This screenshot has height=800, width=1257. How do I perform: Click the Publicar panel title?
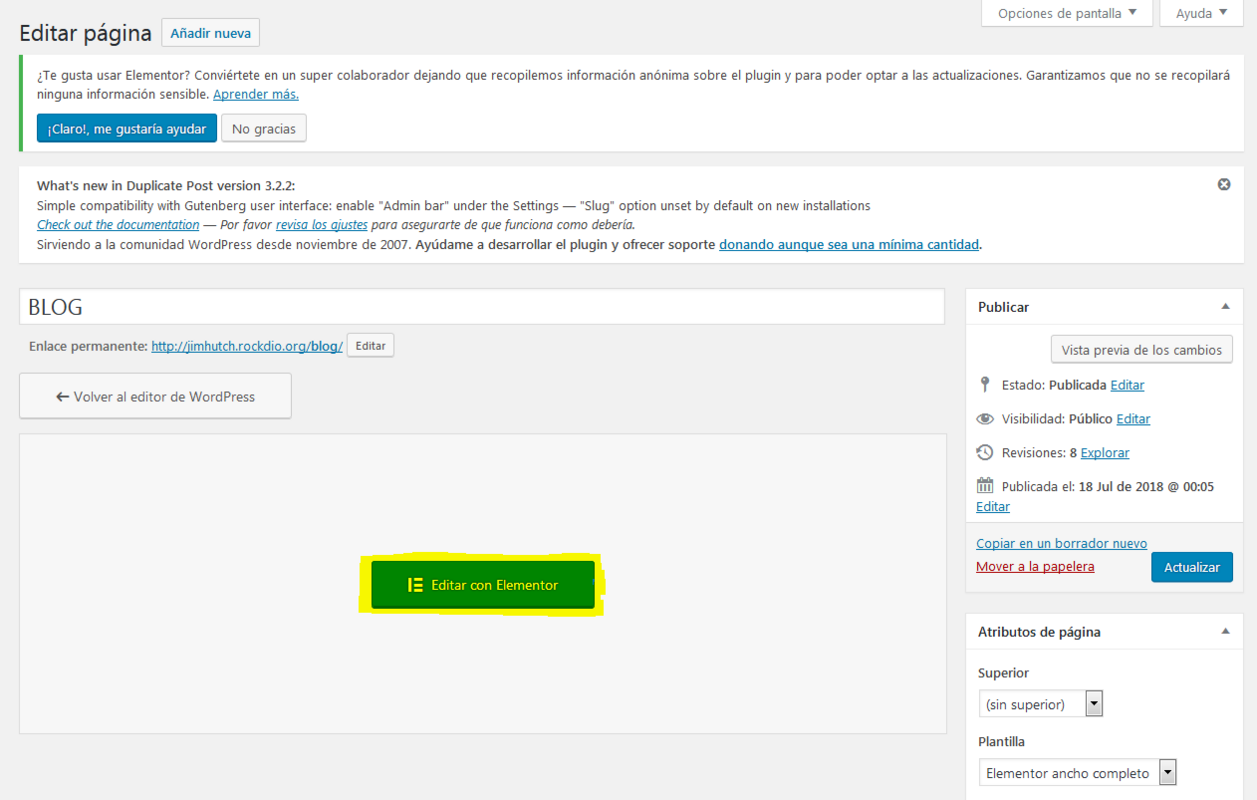coord(1003,307)
